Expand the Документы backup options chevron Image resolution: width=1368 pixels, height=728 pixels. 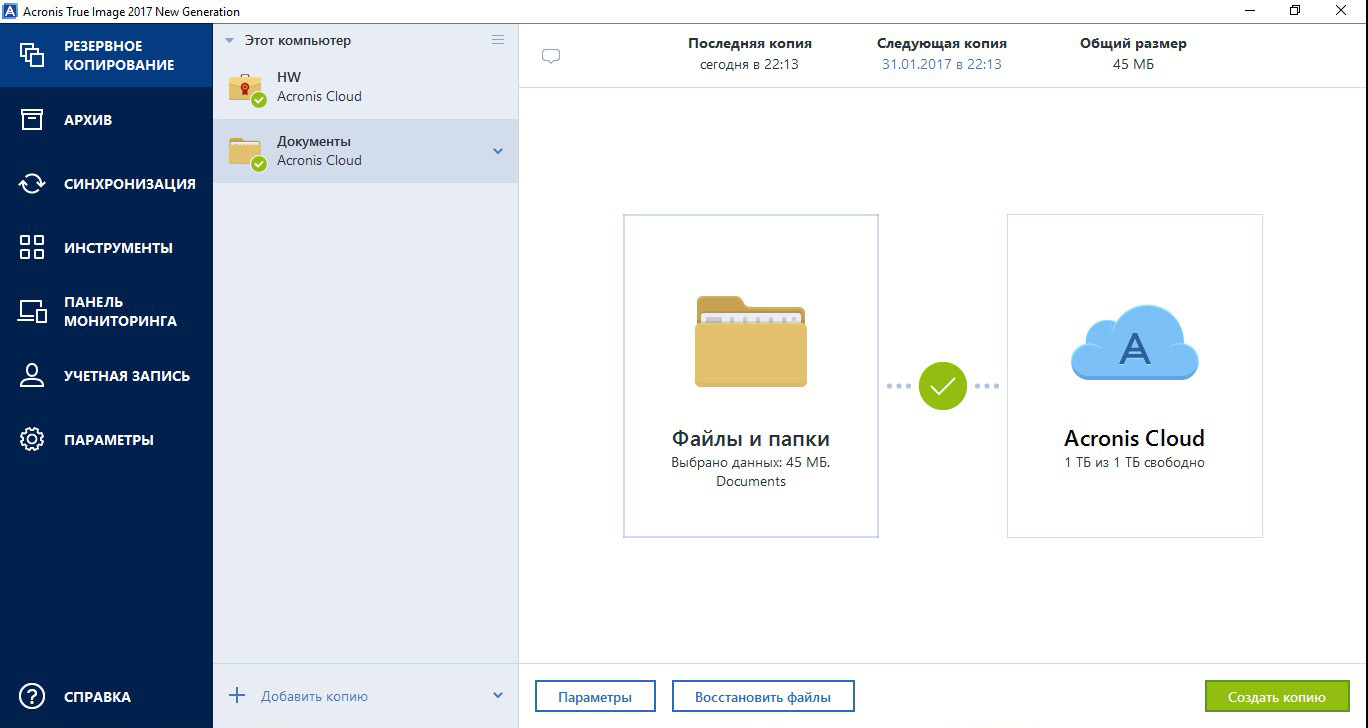tap(498, 152)
